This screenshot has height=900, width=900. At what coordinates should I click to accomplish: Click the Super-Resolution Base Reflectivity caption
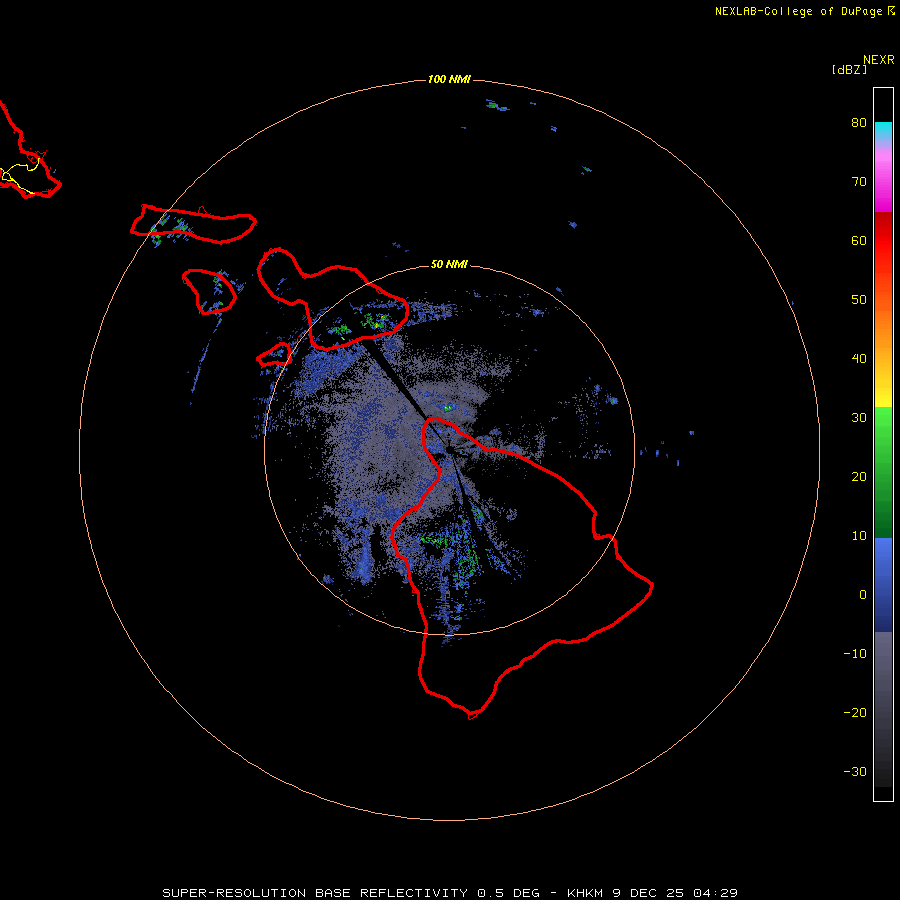click(x=449, y=893)
